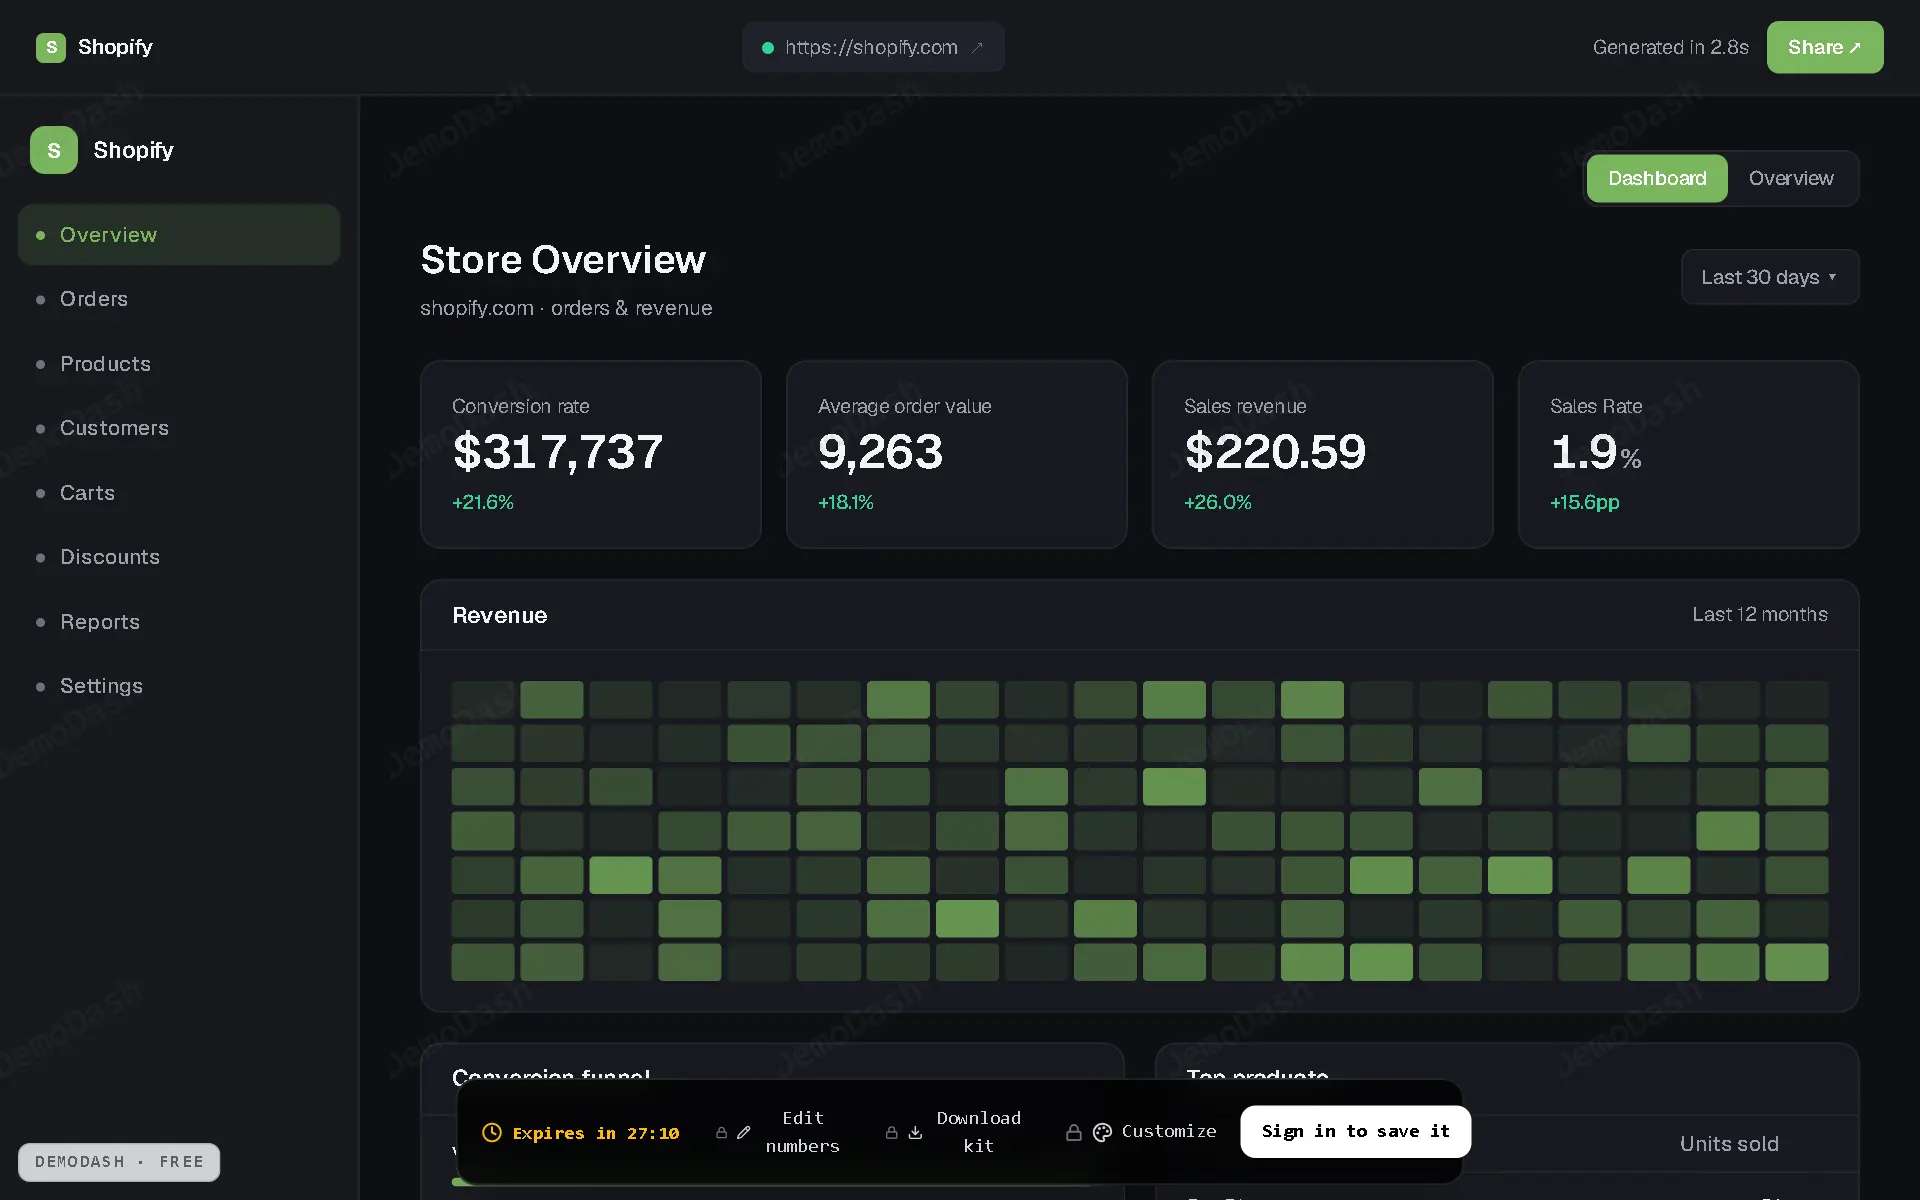Image resolution: width=1920 pixels, height=1200 pixels.
Task: Open the Discounts page
Action: 179,557
